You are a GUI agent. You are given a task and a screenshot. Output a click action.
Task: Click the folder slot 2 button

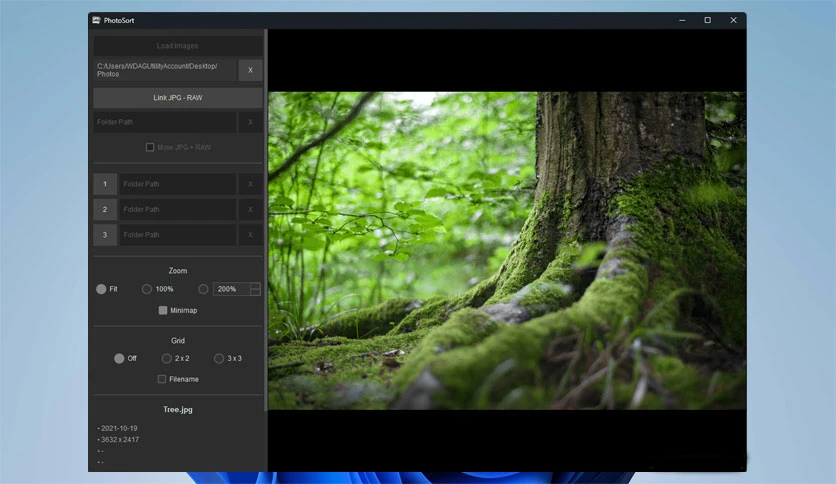click(105, 209)
